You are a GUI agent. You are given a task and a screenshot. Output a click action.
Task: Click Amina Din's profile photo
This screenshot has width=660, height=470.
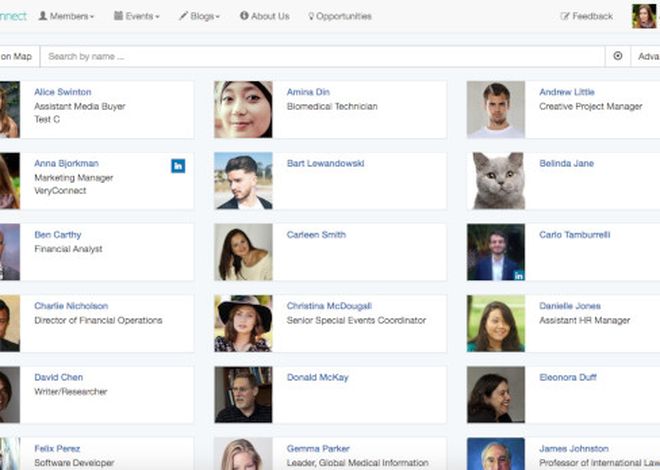click(243, 109)
